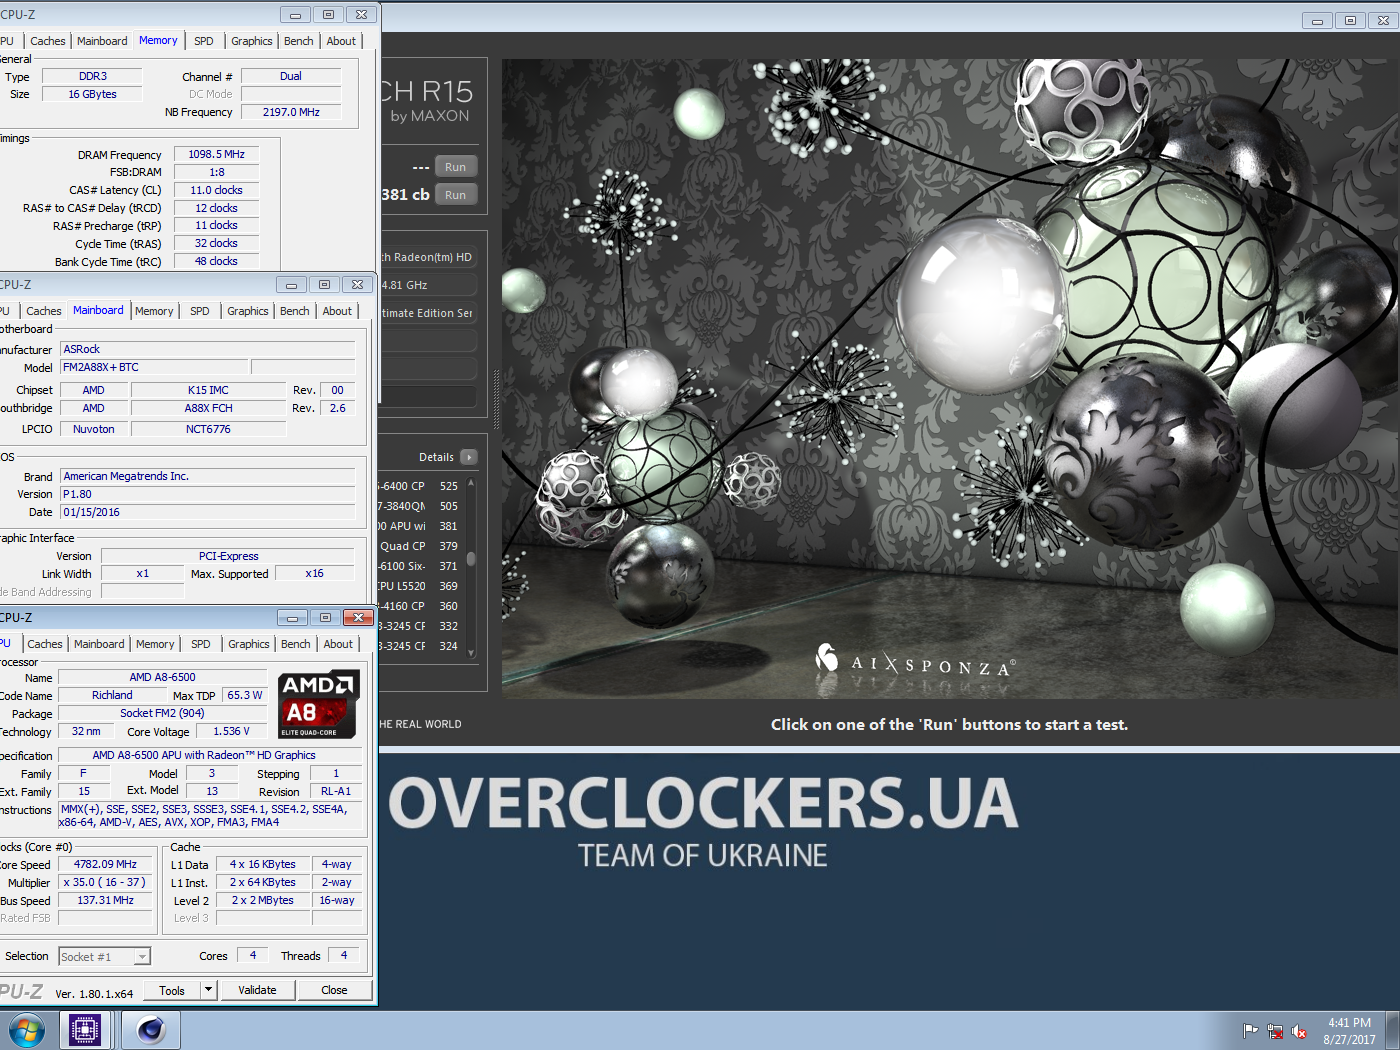Viewport: 1400px width, 1050px height.
Task: Click the BIOS date 01/15/2016 field
Action: (x=208, y=512)
